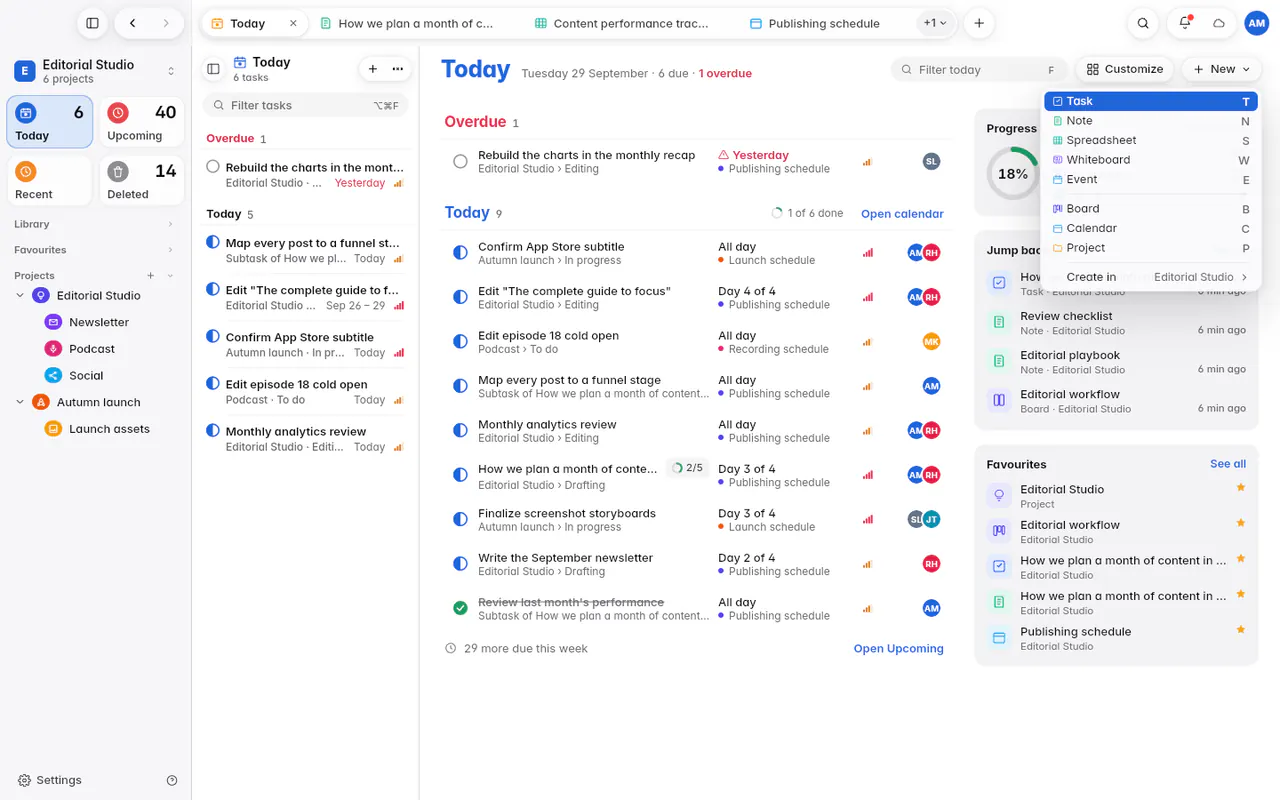This screenshot has width=1280, height=800.
Task: Click the 18% progress ring
Action: coord(1013,174)
